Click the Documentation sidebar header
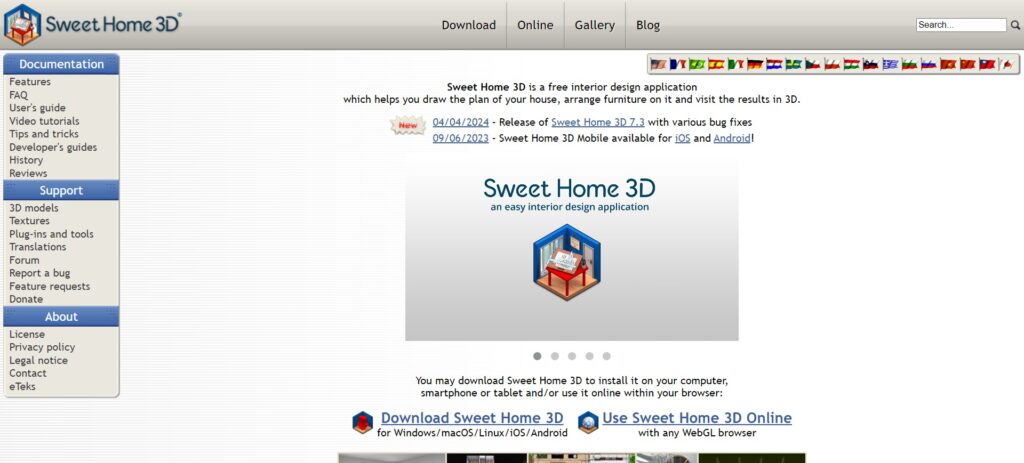This screenshot has width=1024, height=463. coord(61,64)
